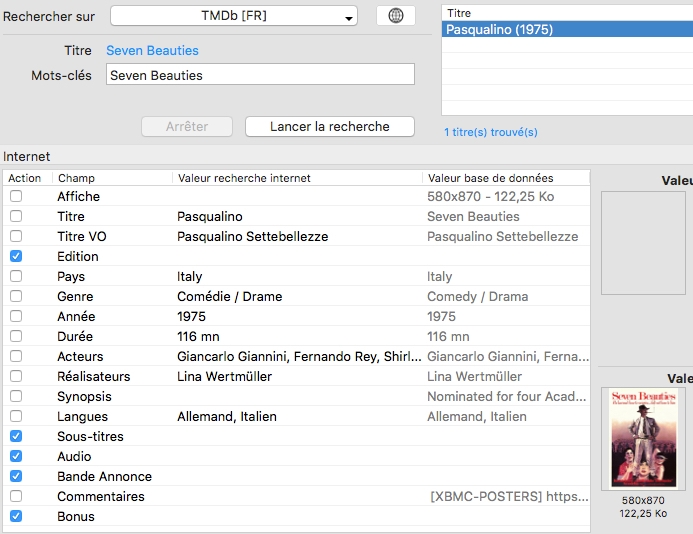693x534 pixels.
Task: Select Pasqualino (1975) in results list
Action: [x=500, y=30]
